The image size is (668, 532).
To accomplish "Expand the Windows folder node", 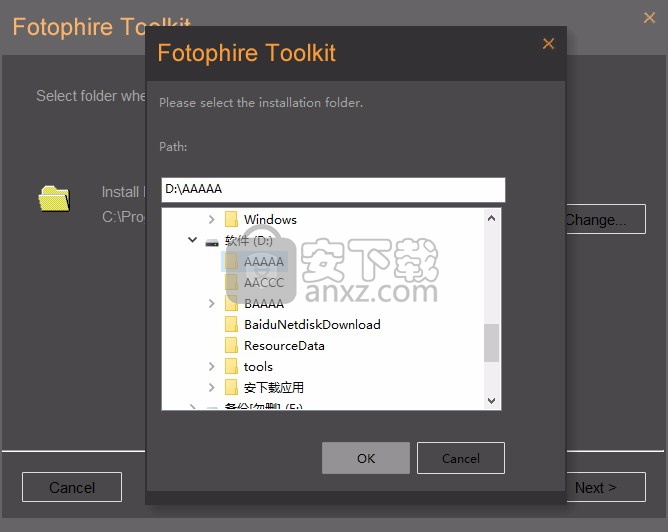I will (211, 219).
